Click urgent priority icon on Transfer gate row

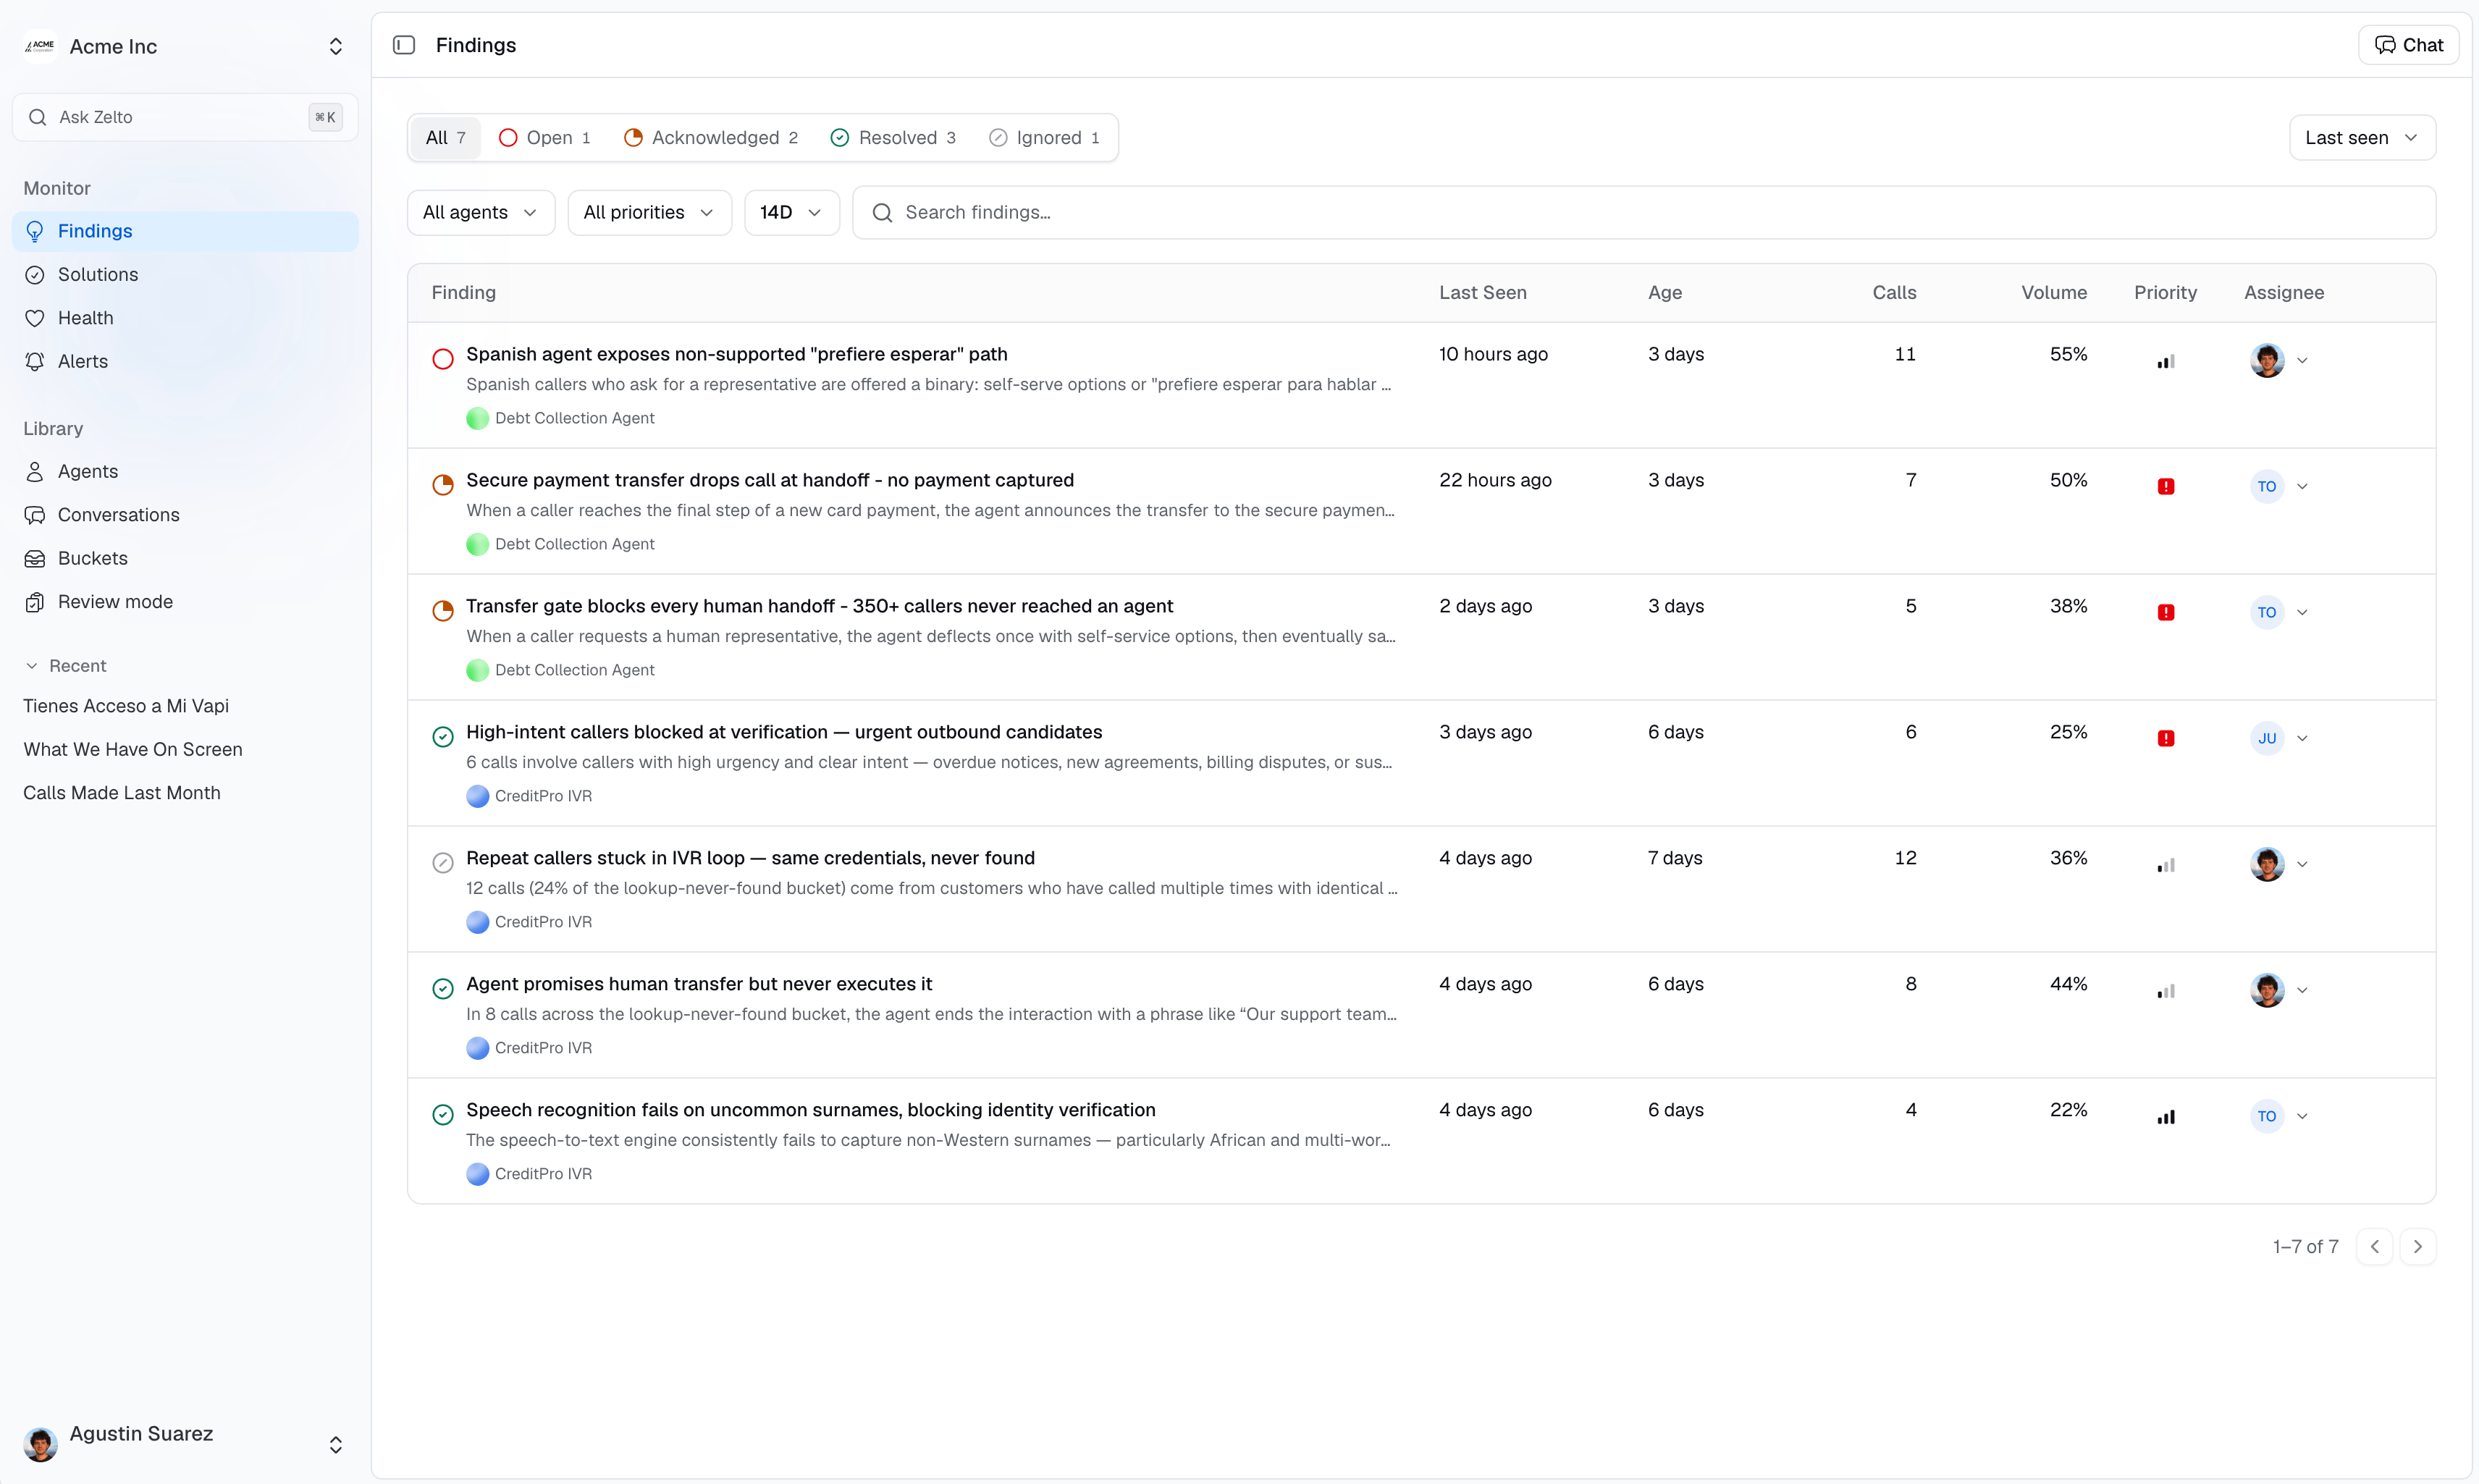point(2166,613)
